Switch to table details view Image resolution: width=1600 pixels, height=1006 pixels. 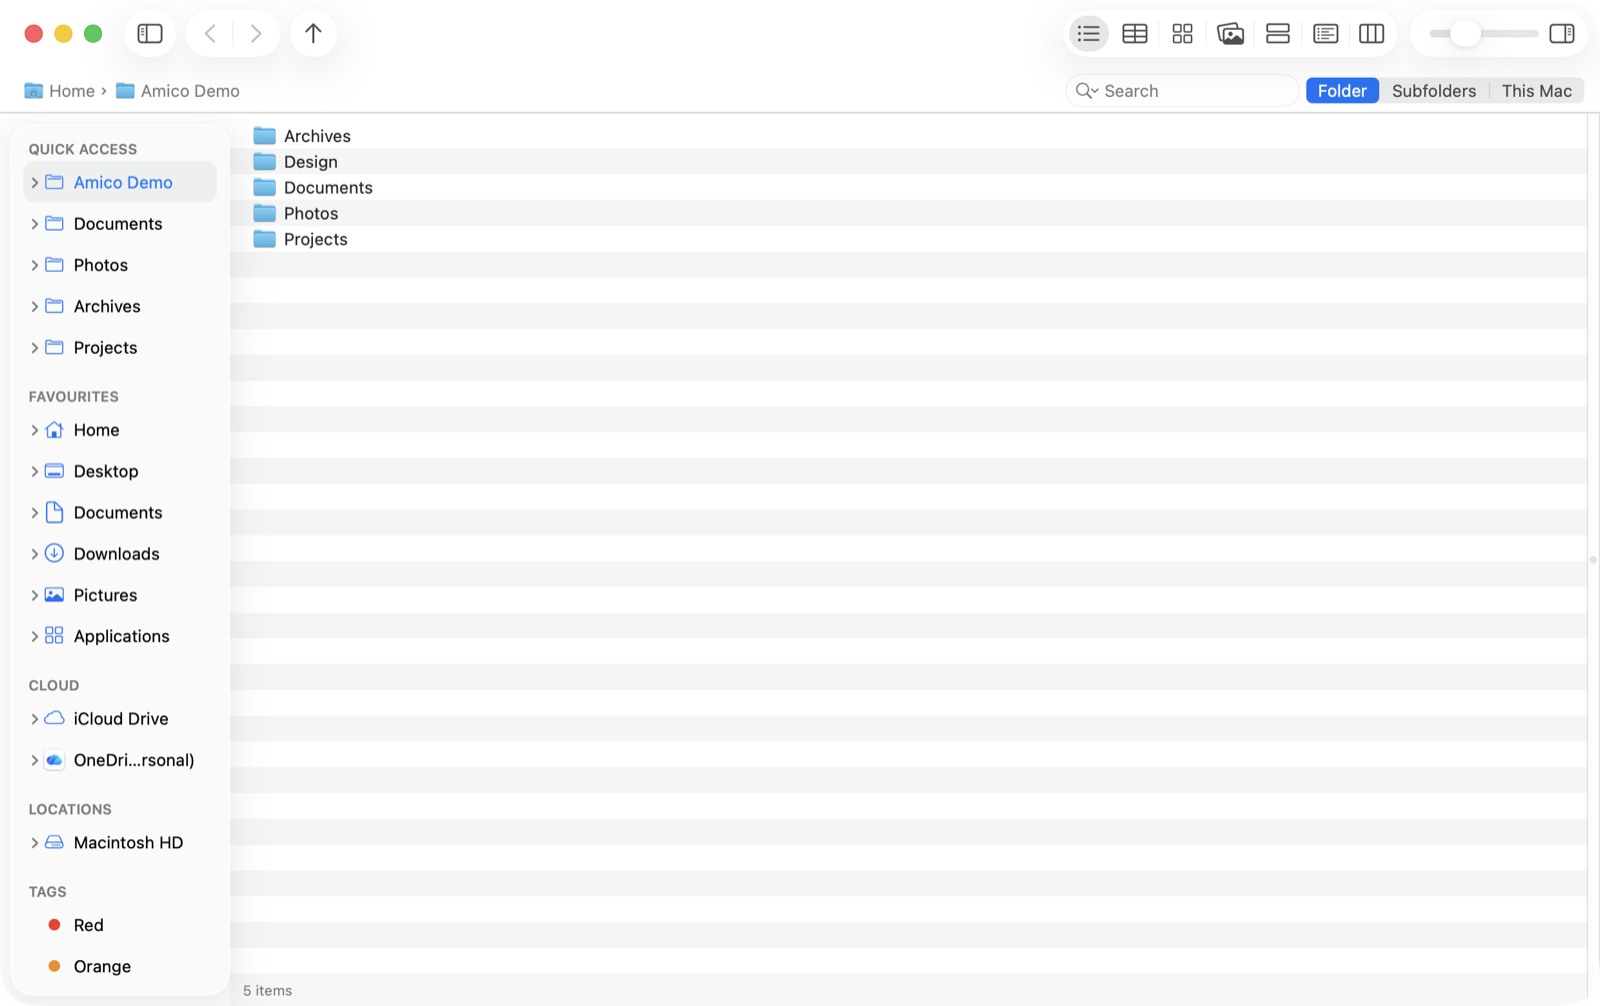tap(1135, 33)
